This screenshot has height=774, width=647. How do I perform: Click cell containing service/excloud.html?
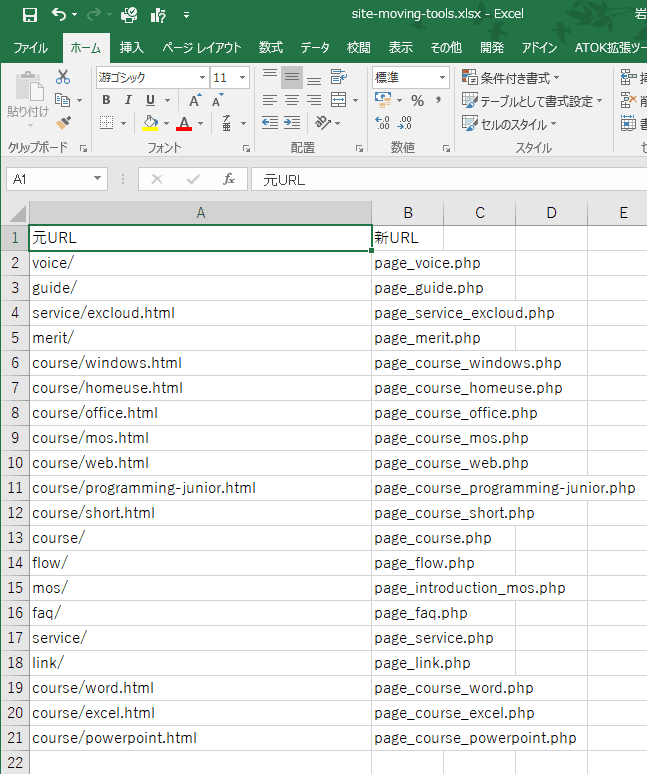coord(200,313)
